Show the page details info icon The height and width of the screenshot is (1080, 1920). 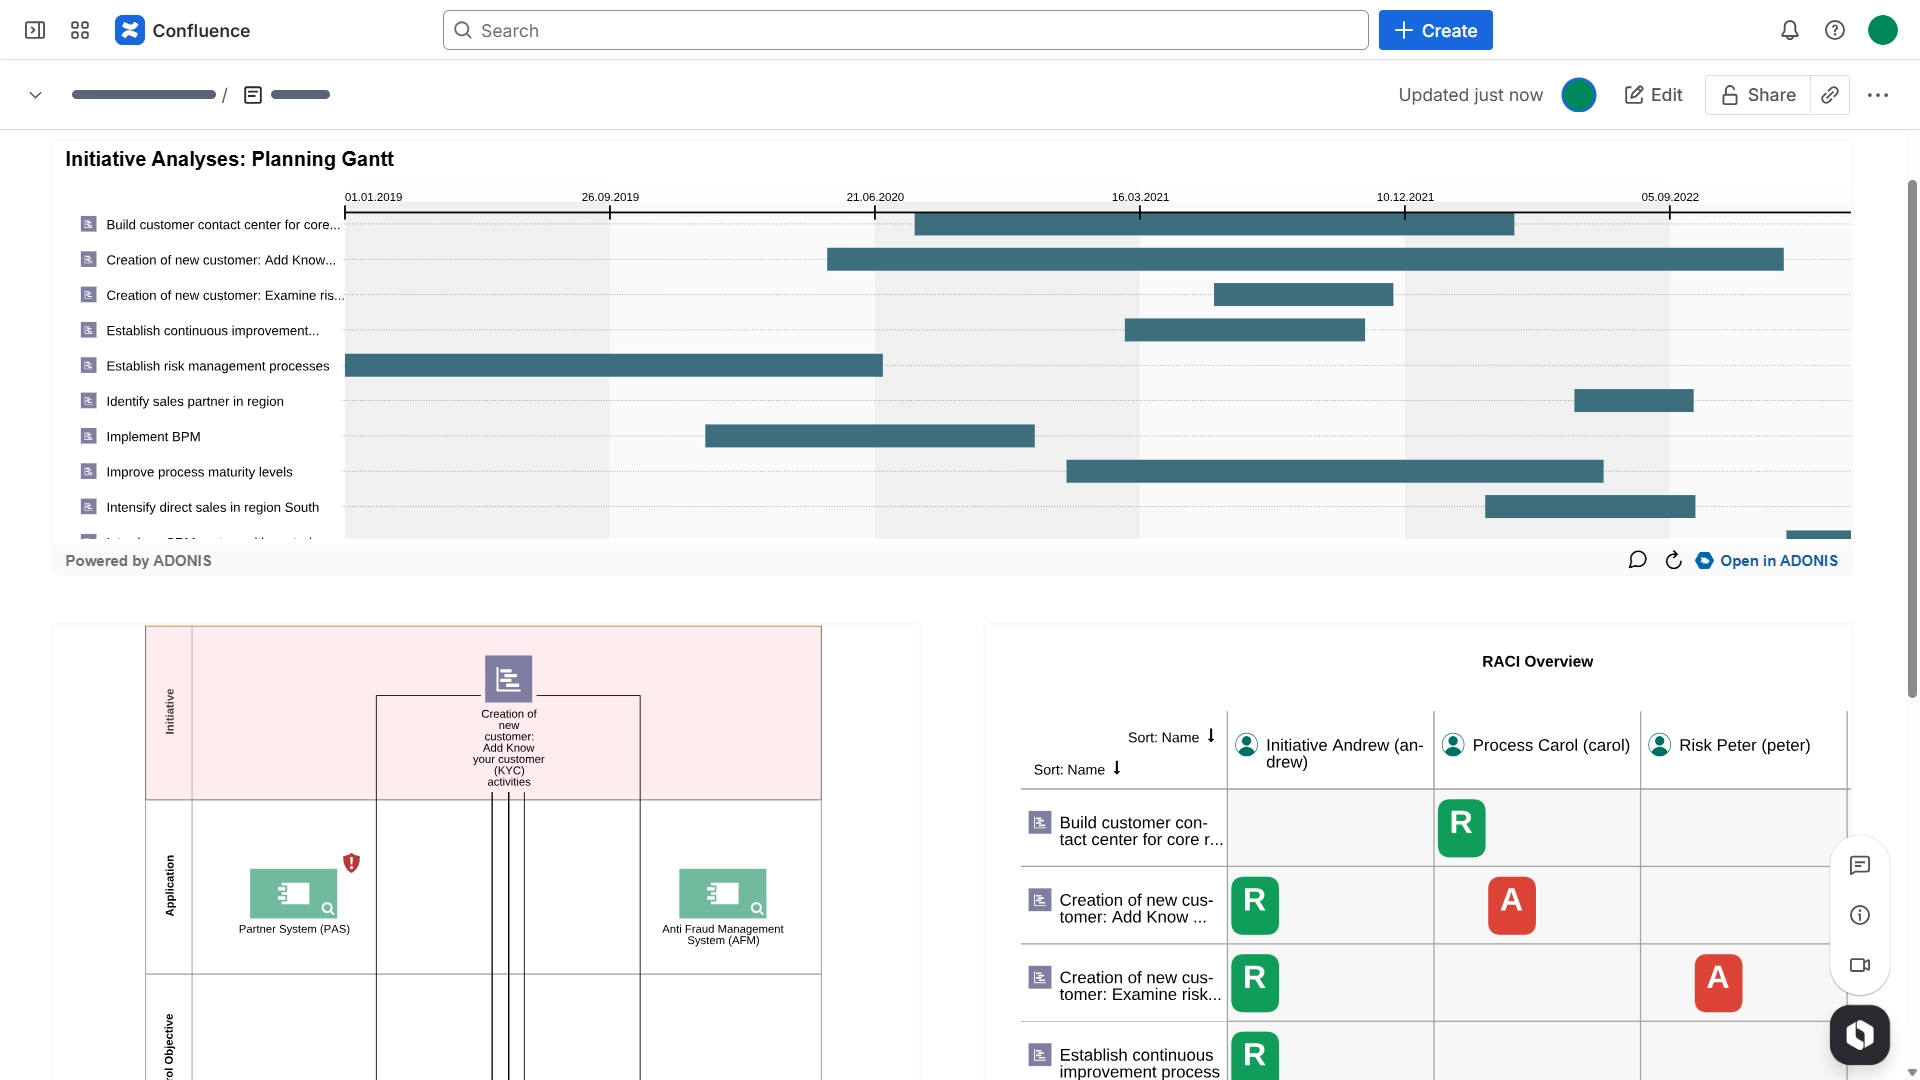(x=1860, y=915)
